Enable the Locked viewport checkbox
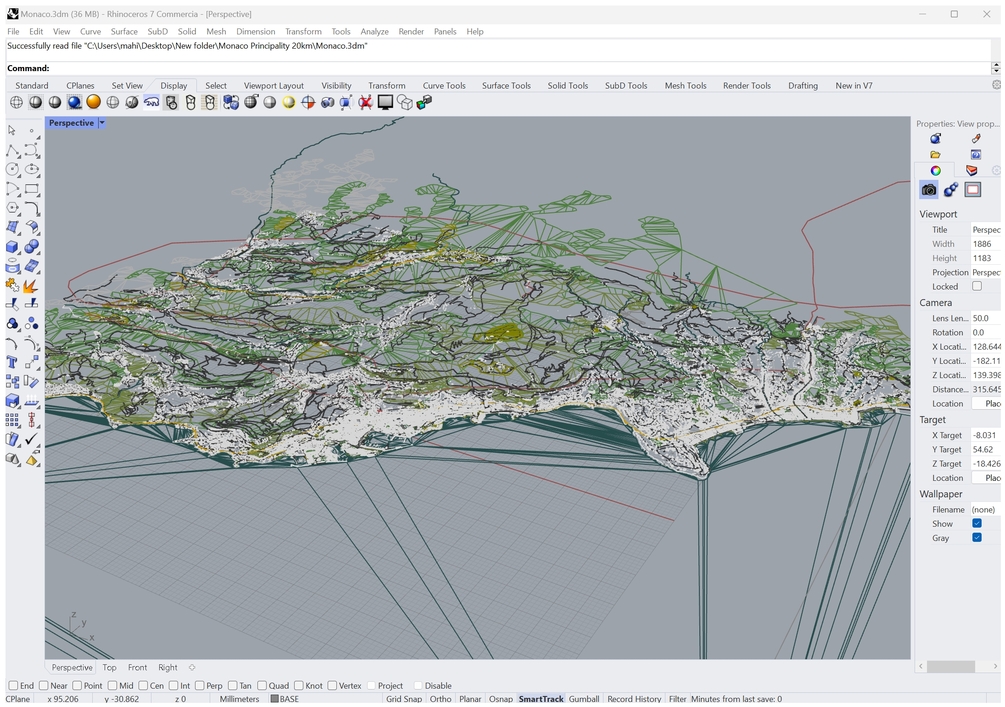Image resolution: width=1005 pixels, height=707 pixels. [x=977, y=287]
